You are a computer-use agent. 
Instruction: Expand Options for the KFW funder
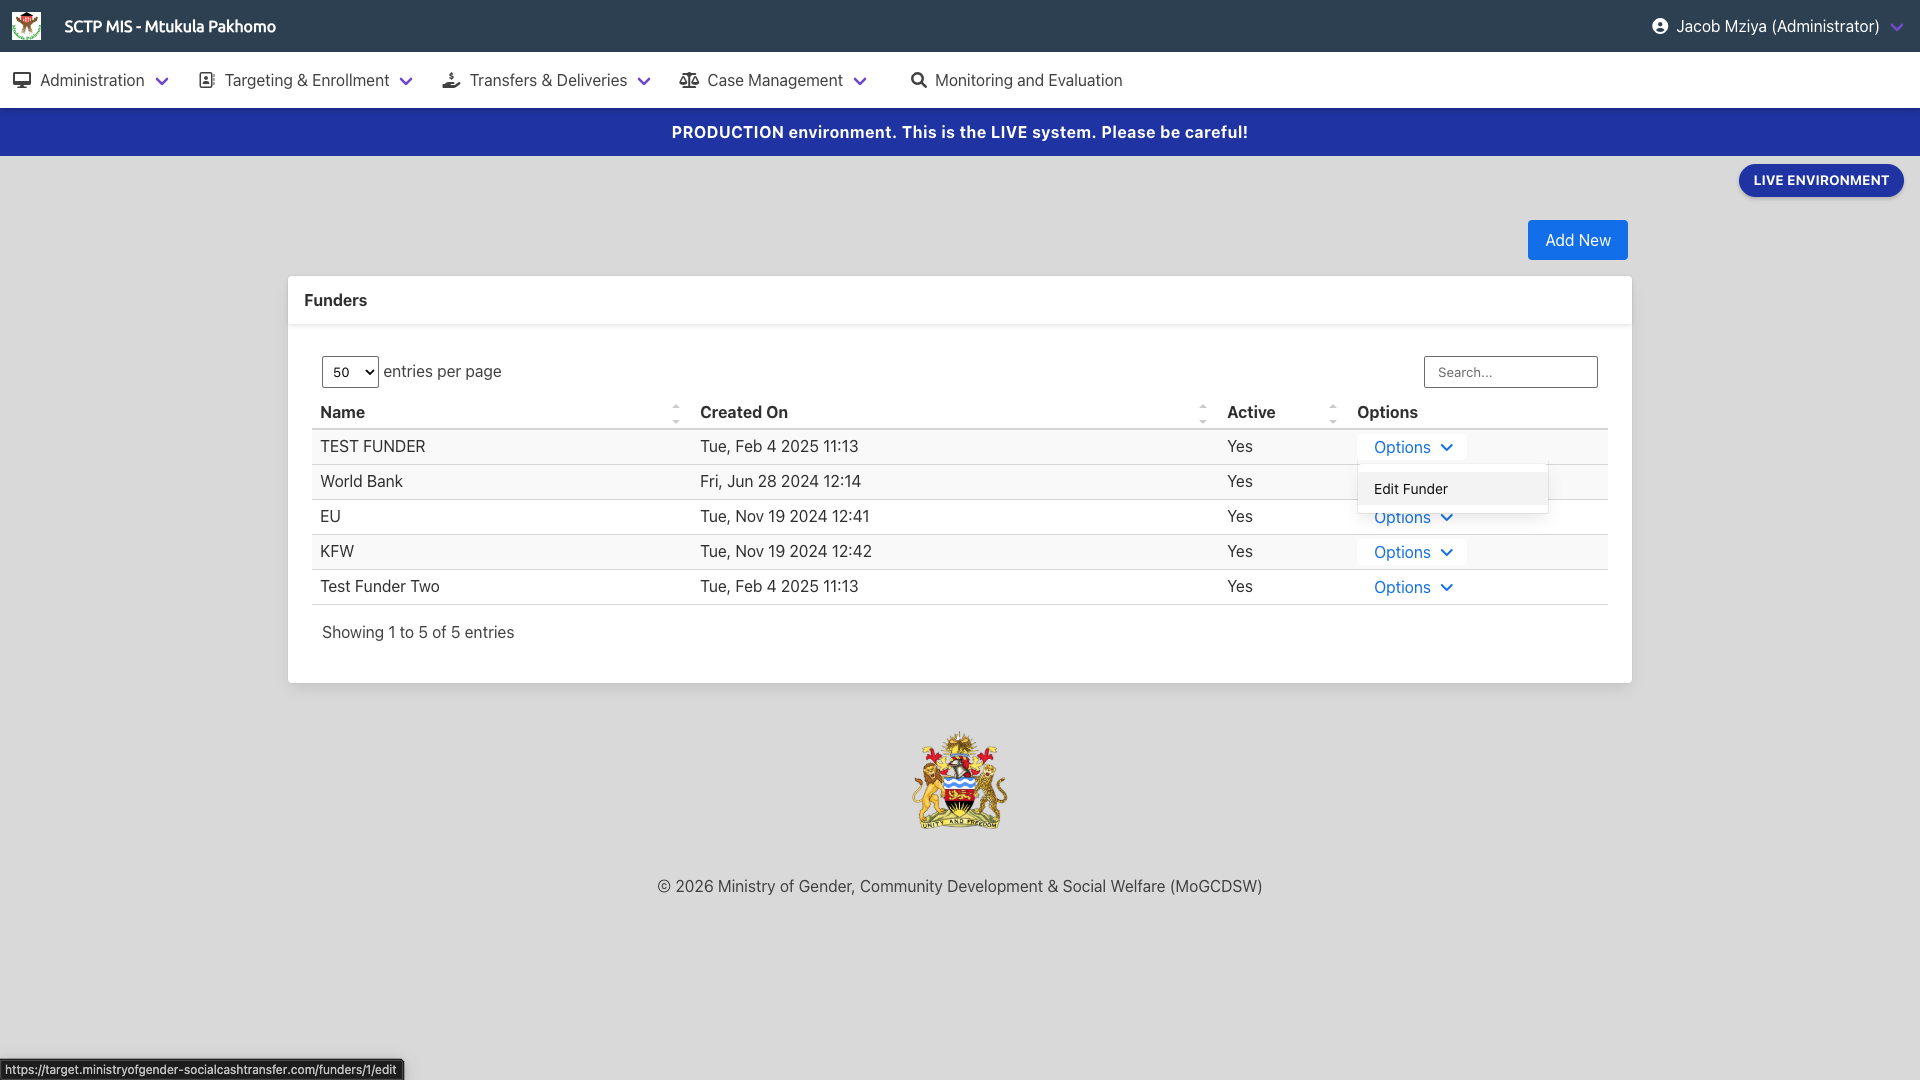click(1412, 552)
